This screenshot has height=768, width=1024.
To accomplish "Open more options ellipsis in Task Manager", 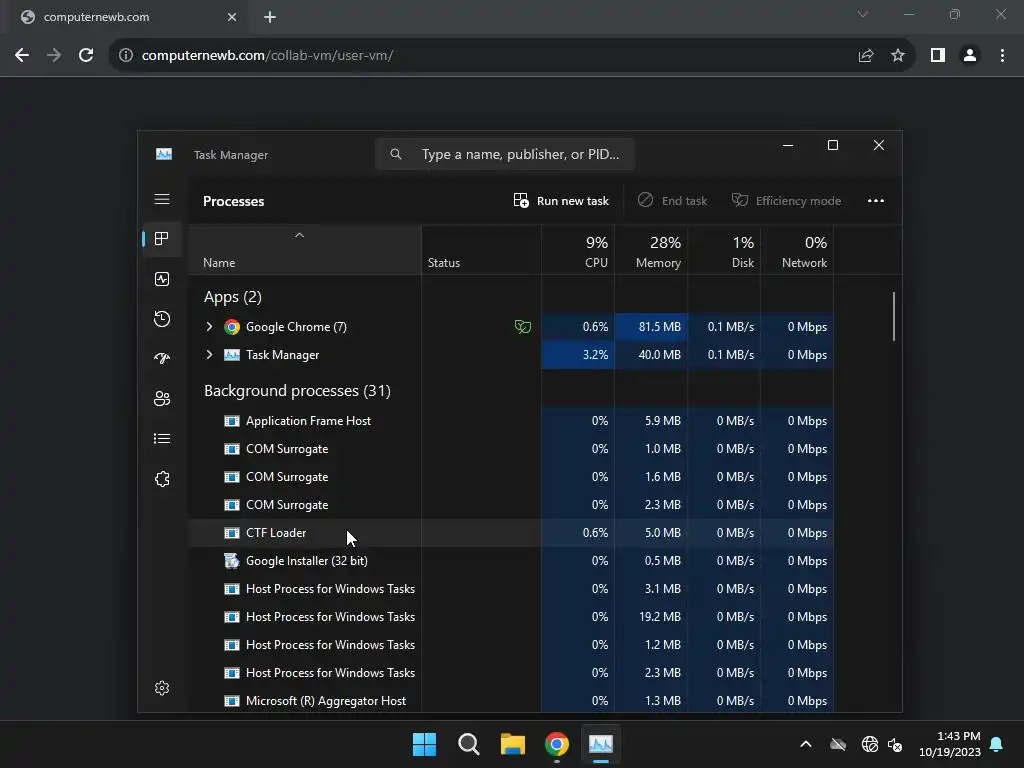I will [876, 200].
